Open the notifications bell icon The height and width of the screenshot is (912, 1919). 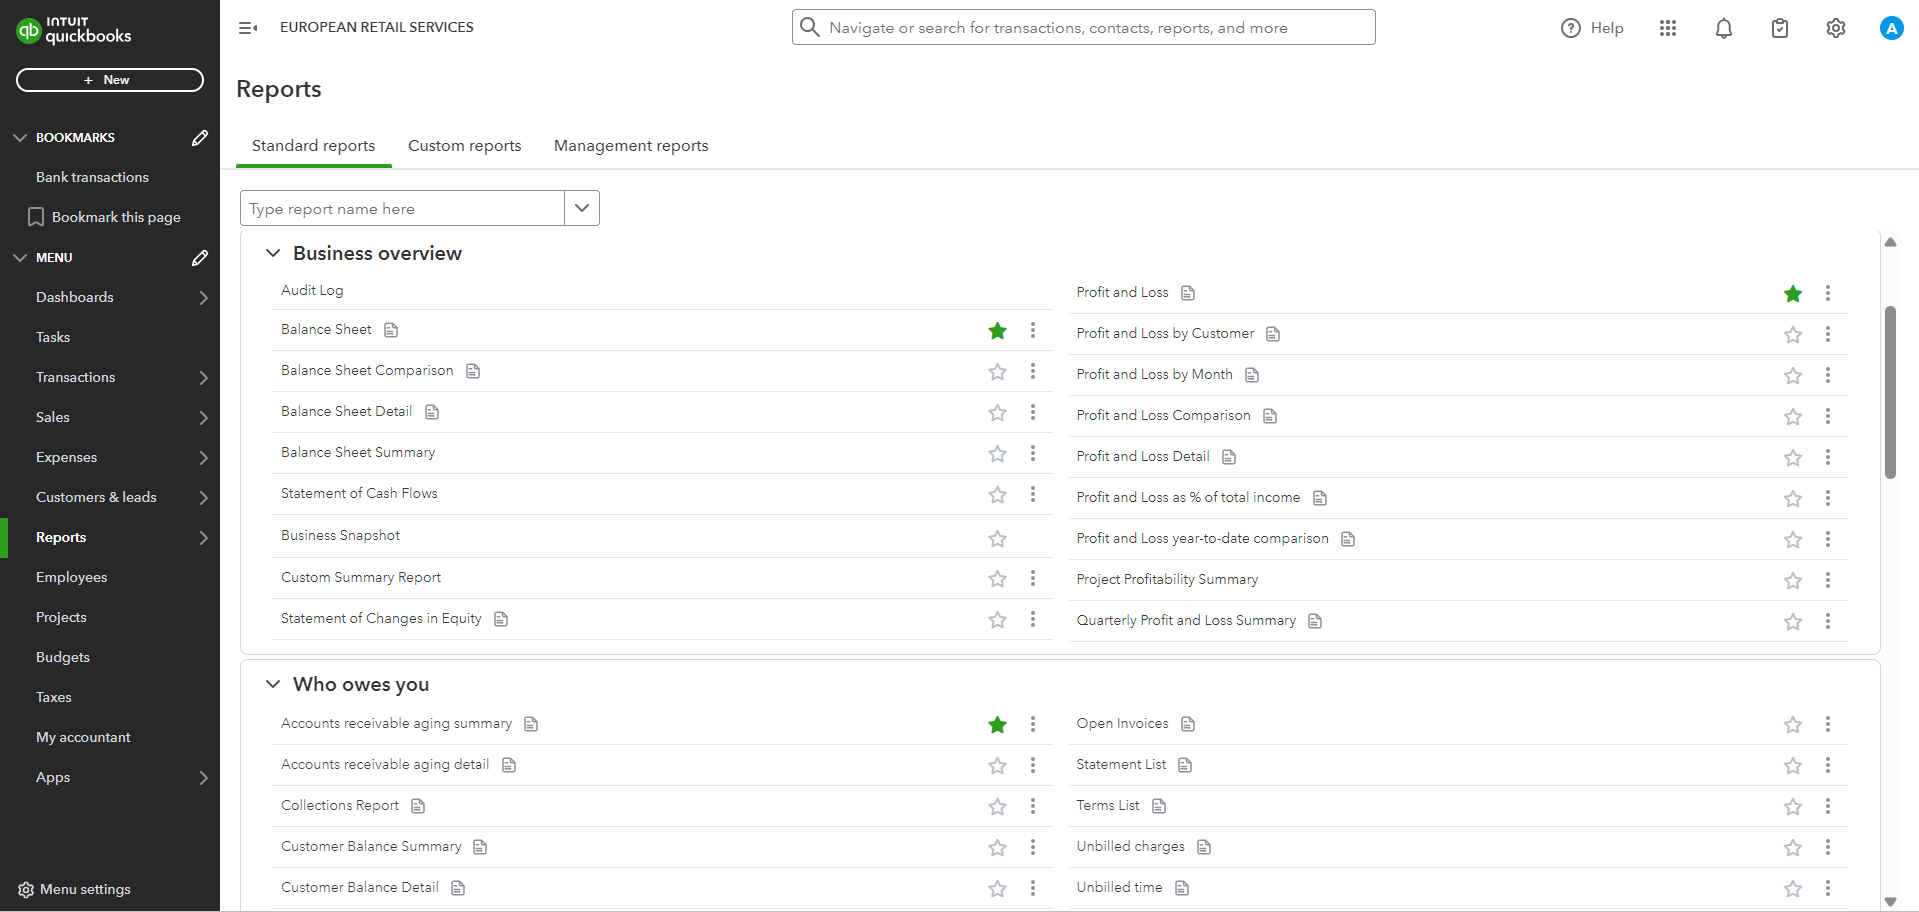tap(1723, 28)
